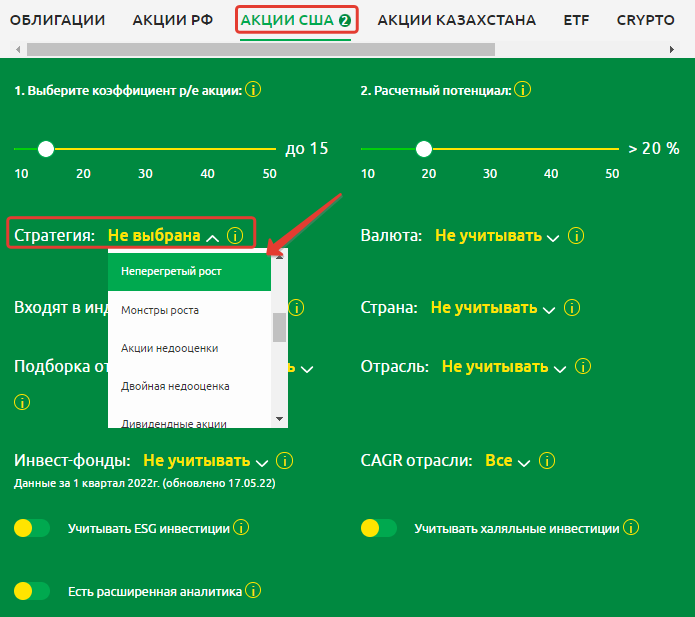The image size is (695, 617).
Task: Open the CAGR отрасли dropdown
Action: [506, 461]
